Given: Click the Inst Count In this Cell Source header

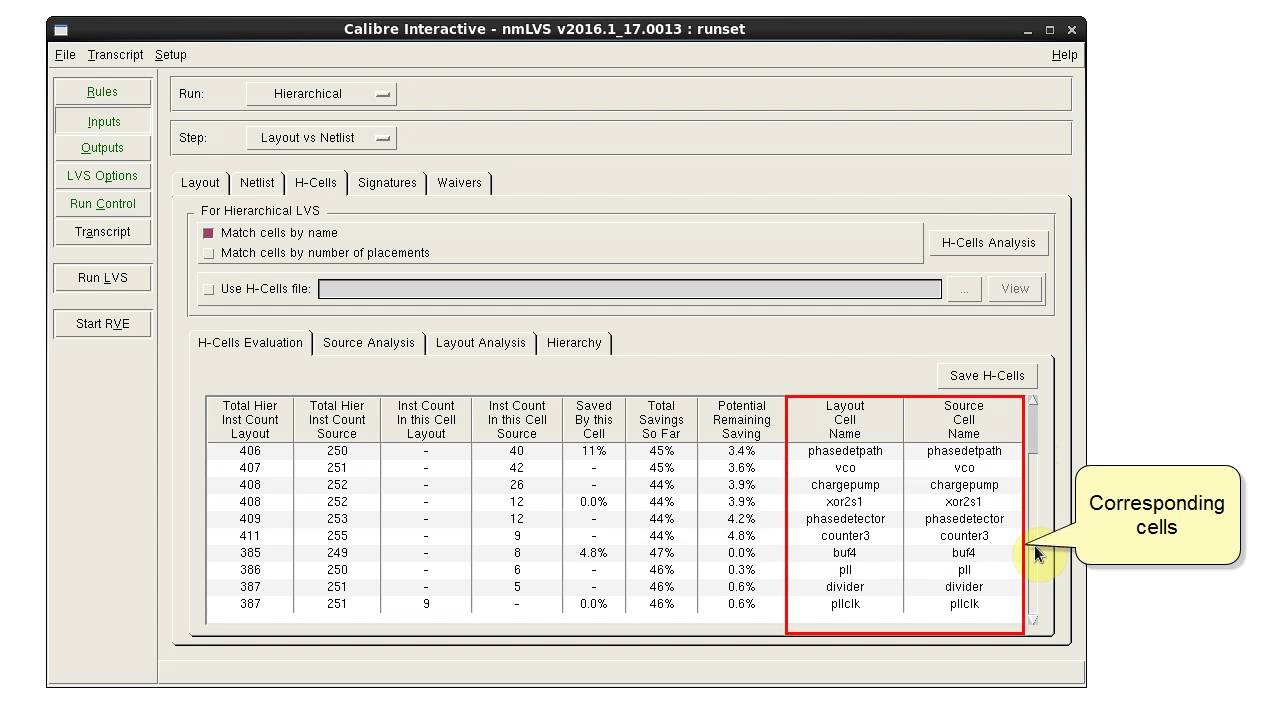Looking at the screenshot, I should pyautogui.click(x=517, y=420).
